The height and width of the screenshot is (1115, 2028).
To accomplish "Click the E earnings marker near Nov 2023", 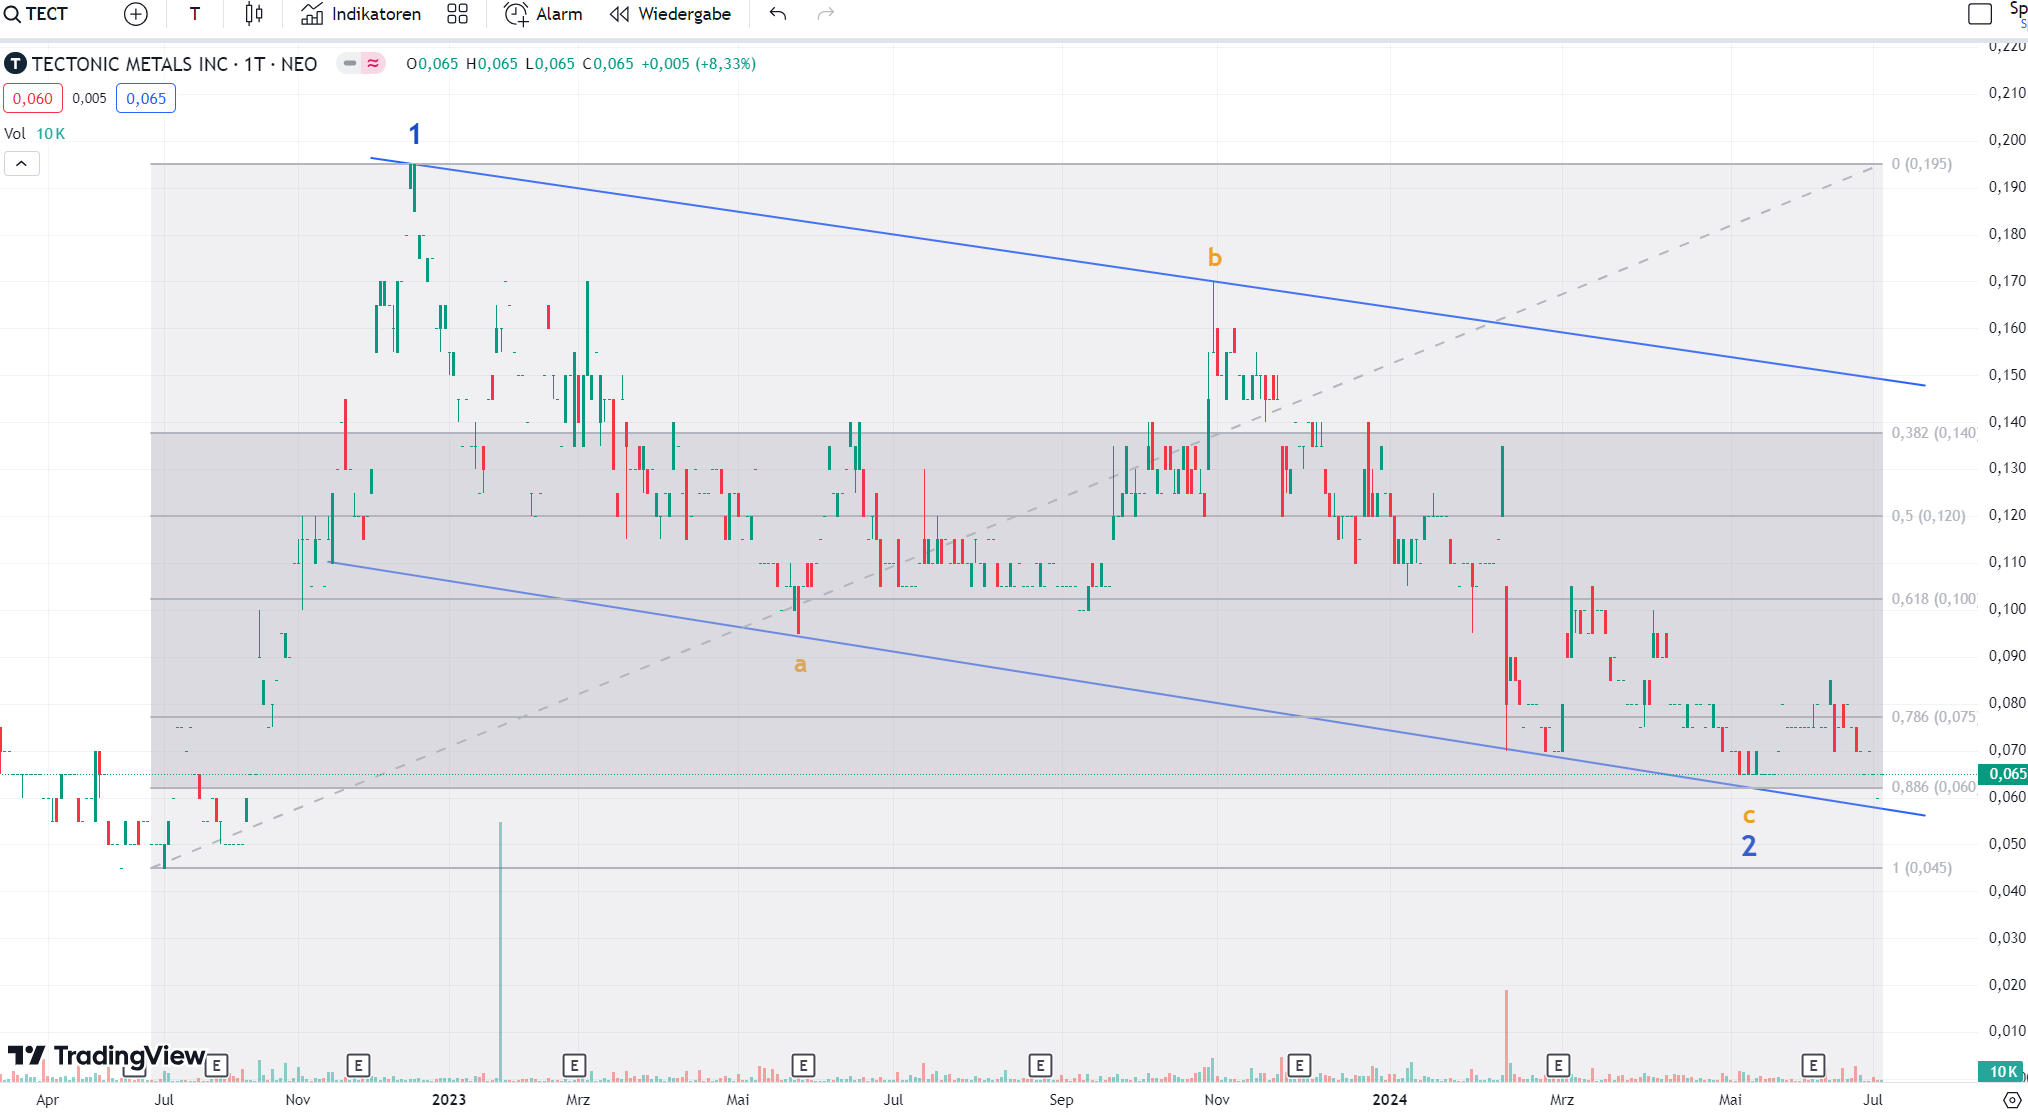I will [x=1299, y=1065].
